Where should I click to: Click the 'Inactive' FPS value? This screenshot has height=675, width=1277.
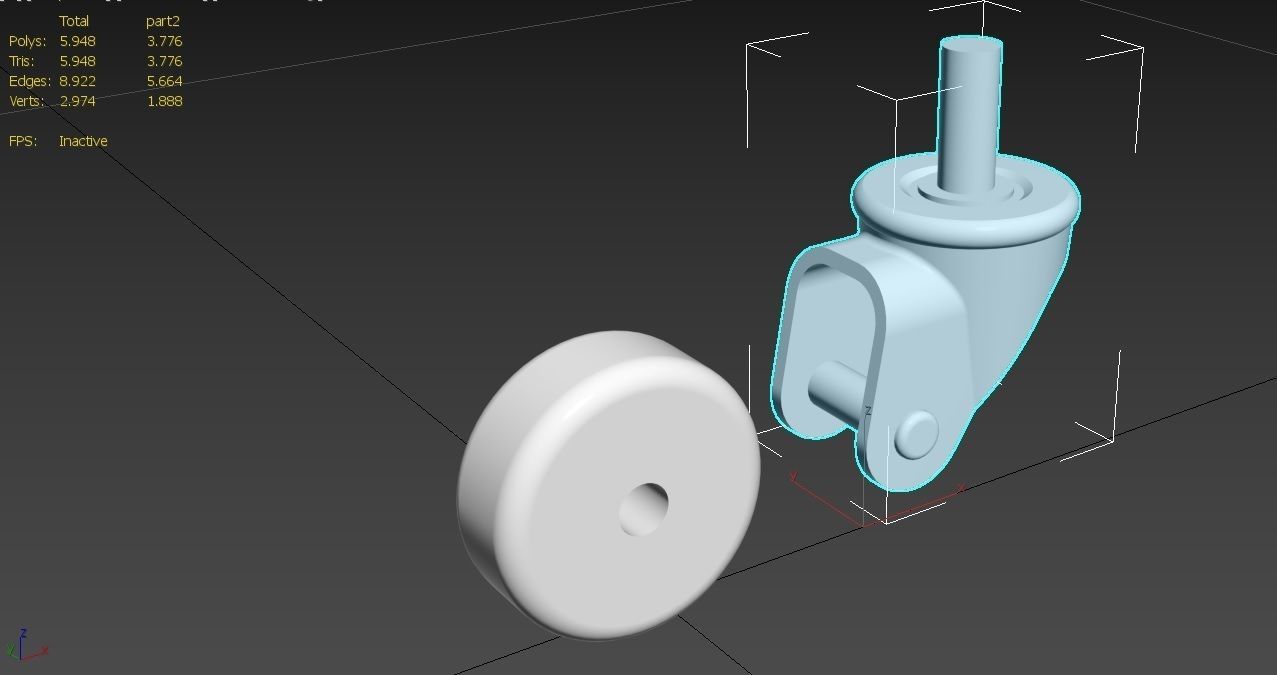click(x=83, y=141)
